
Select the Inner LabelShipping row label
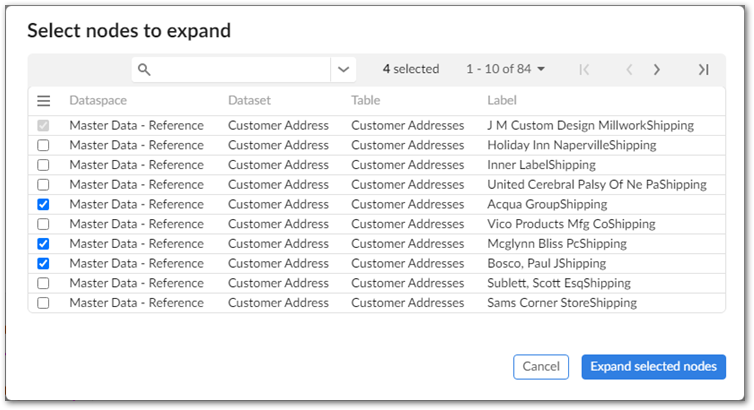click(x=543, y=165)
